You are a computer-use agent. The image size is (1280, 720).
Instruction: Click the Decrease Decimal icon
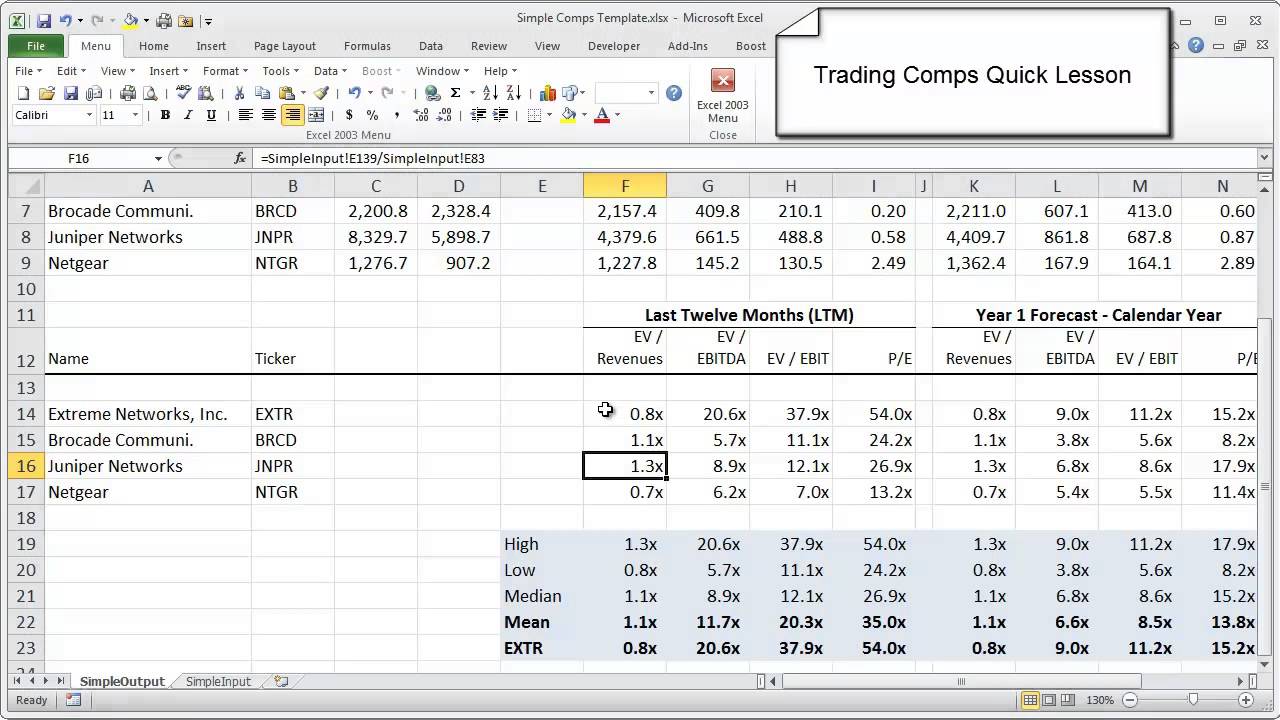click(444, 115)
